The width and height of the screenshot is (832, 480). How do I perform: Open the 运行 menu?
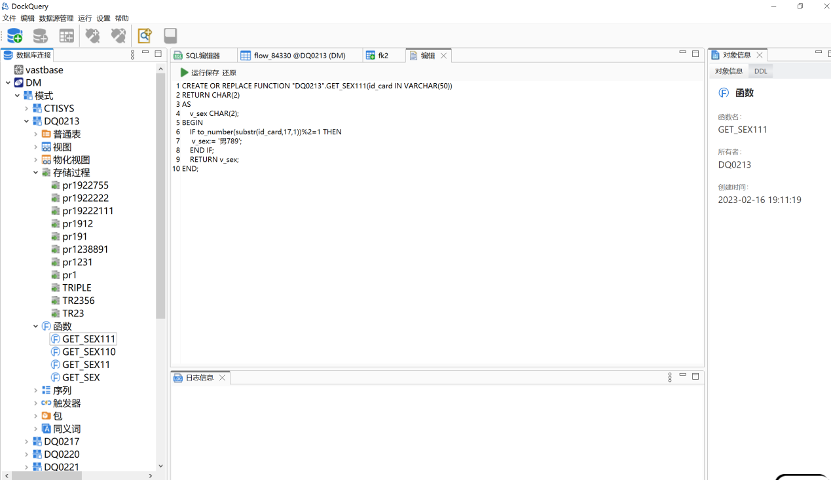[85, 18]
